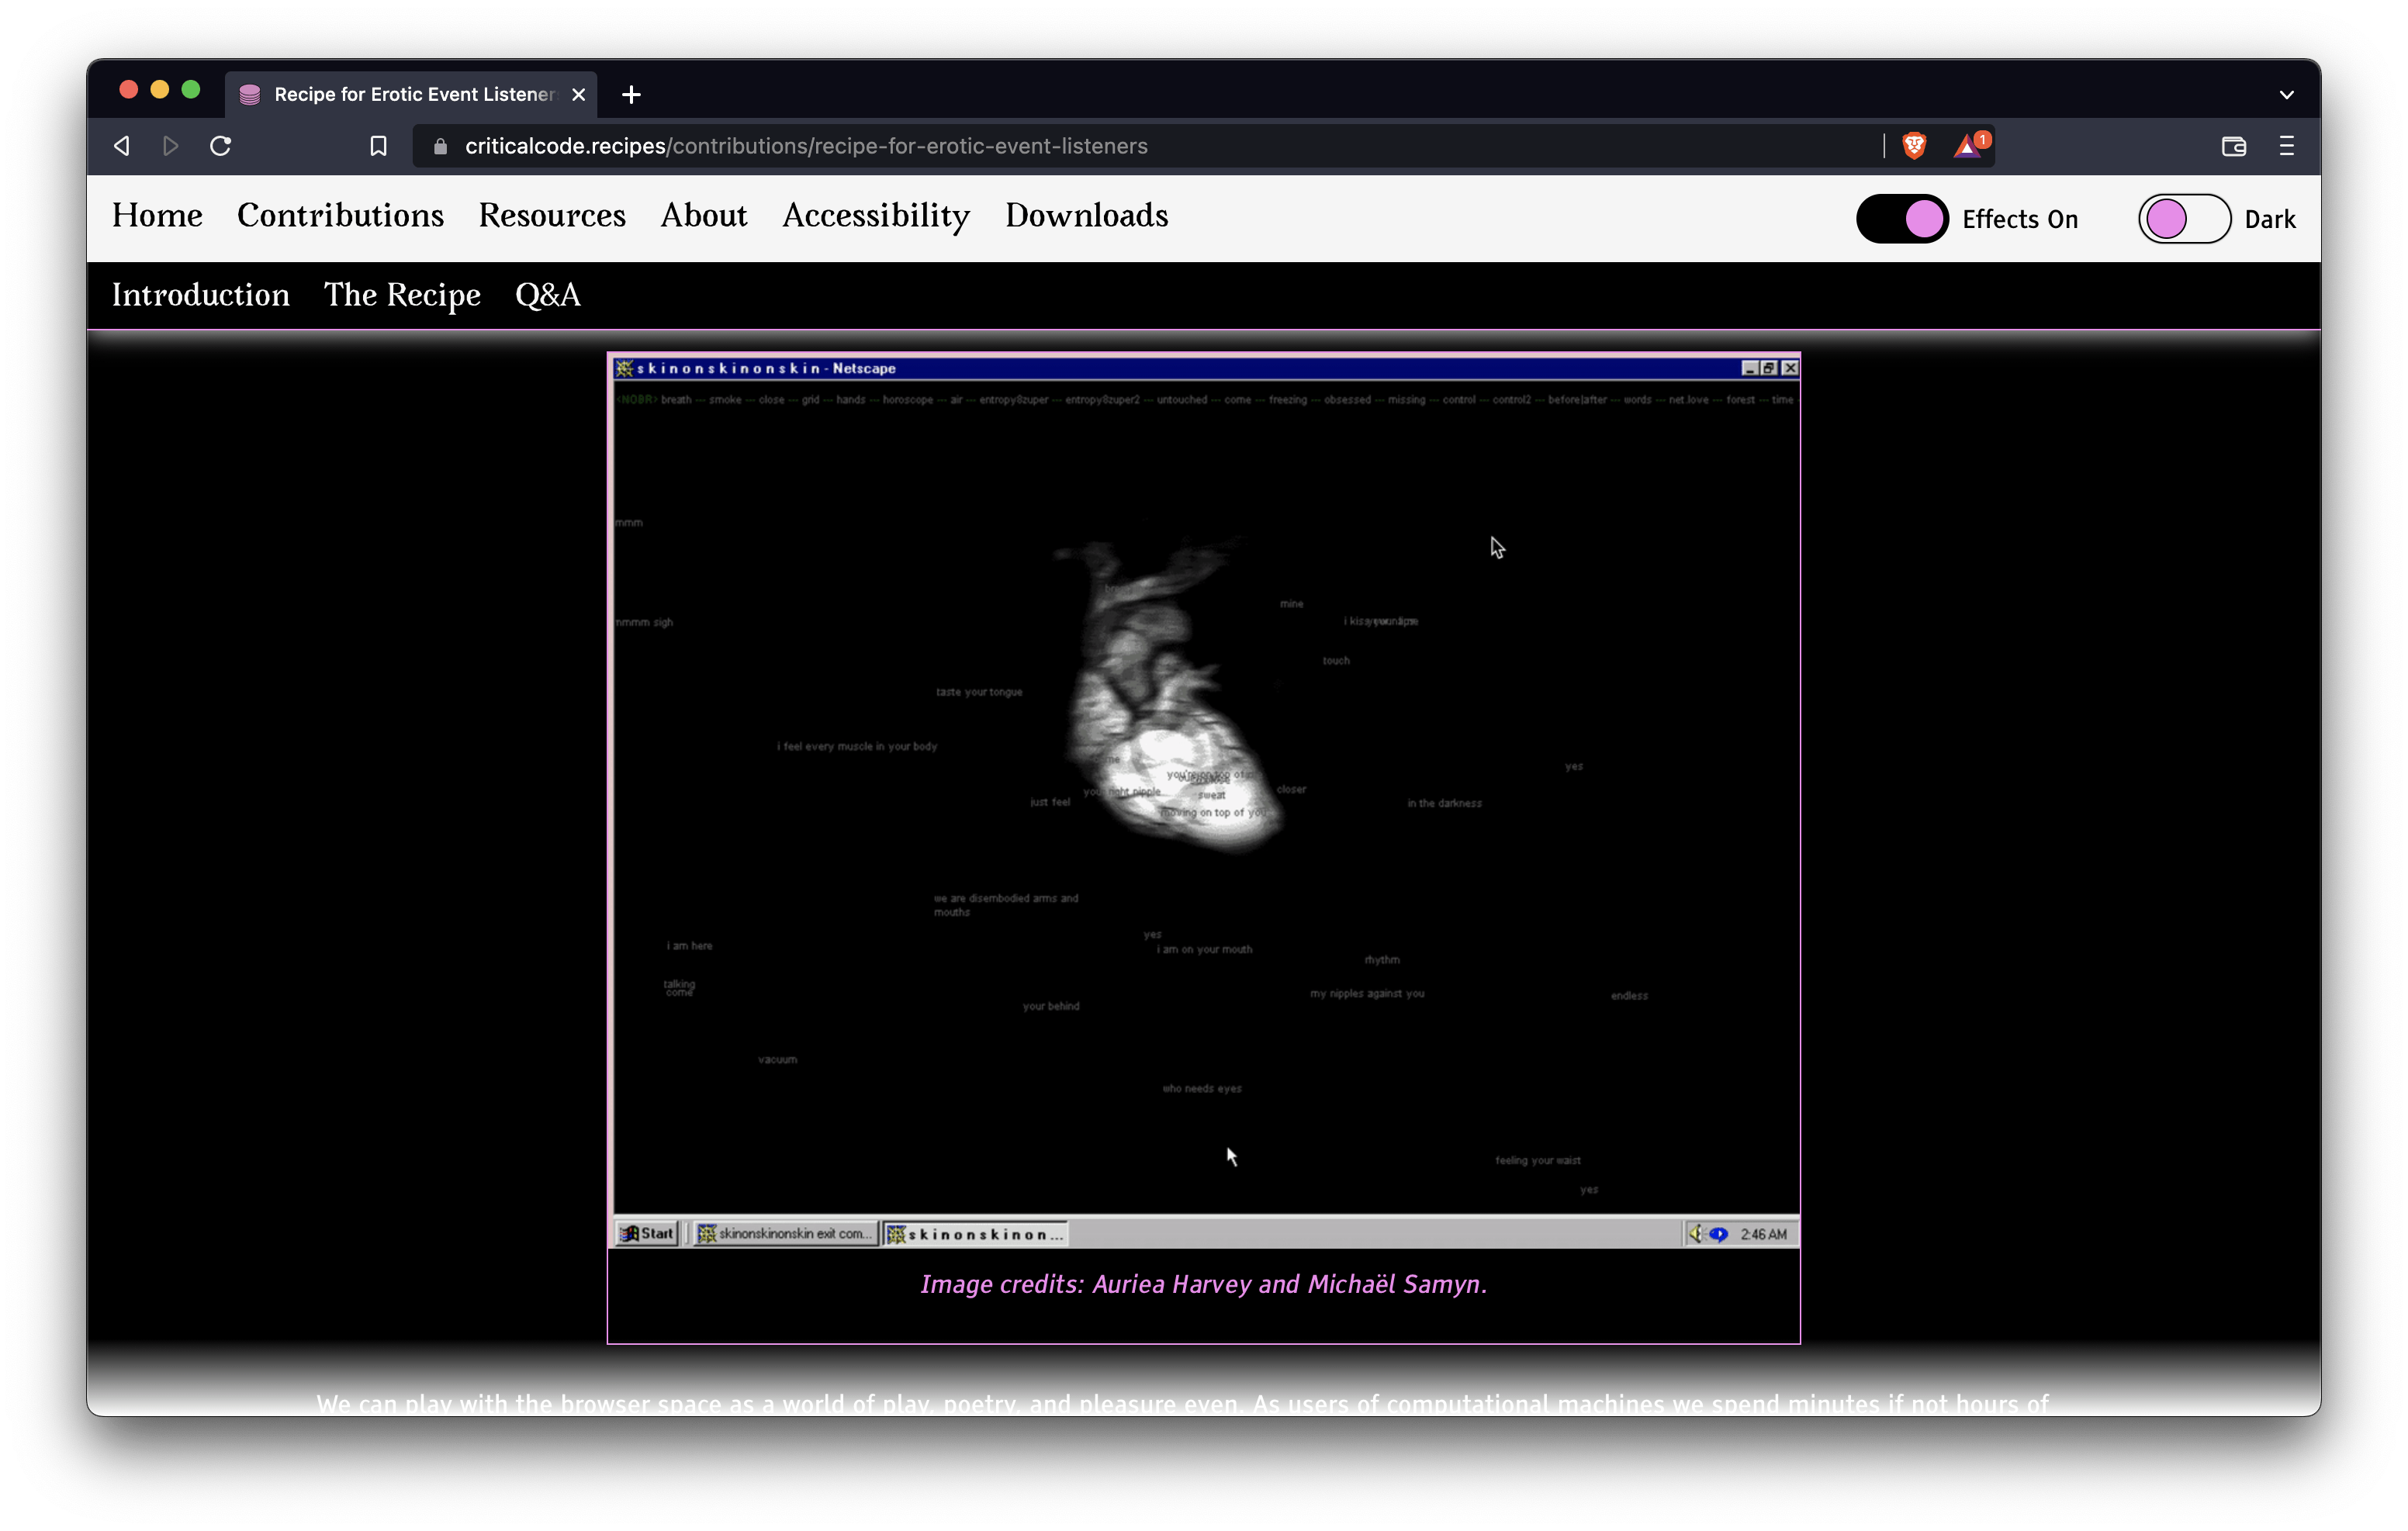Switch to The Recipe tab
Viewport: 2408px width, 1531px height.
pos(402,295)
